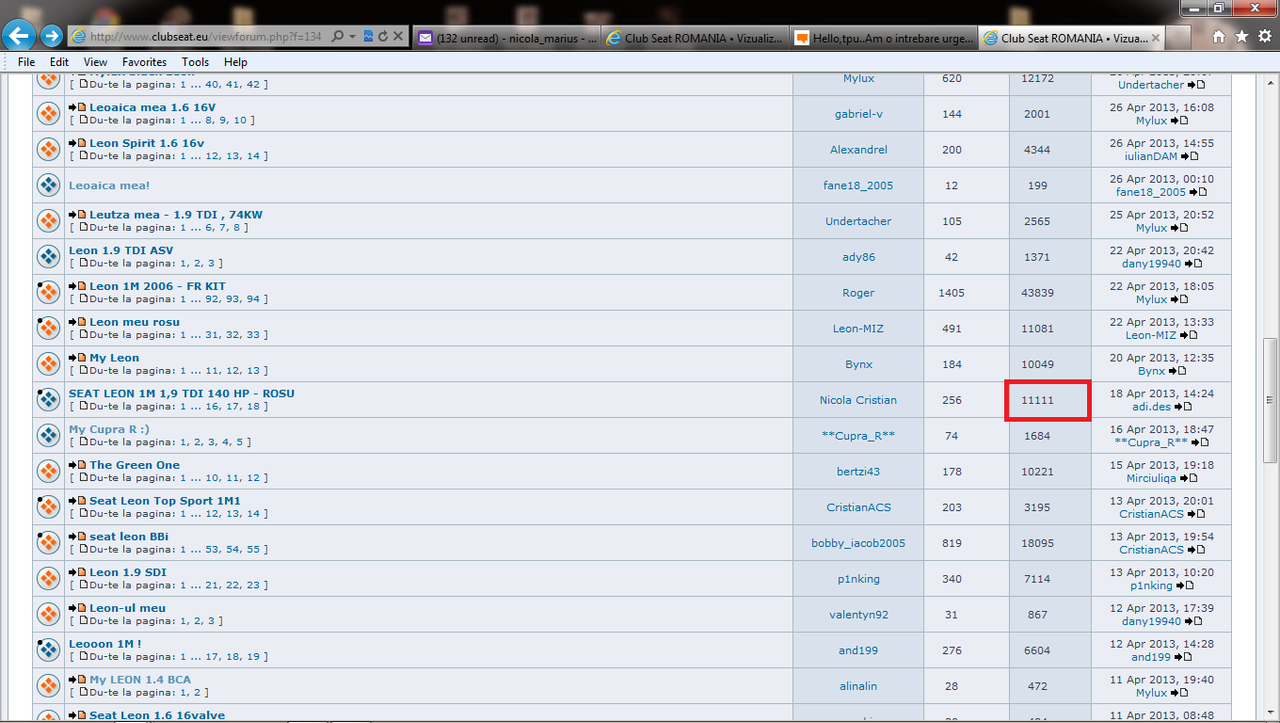Open the Tools menu in menu bar
The height and width of the screenshot is (723, 1280).
195,62
